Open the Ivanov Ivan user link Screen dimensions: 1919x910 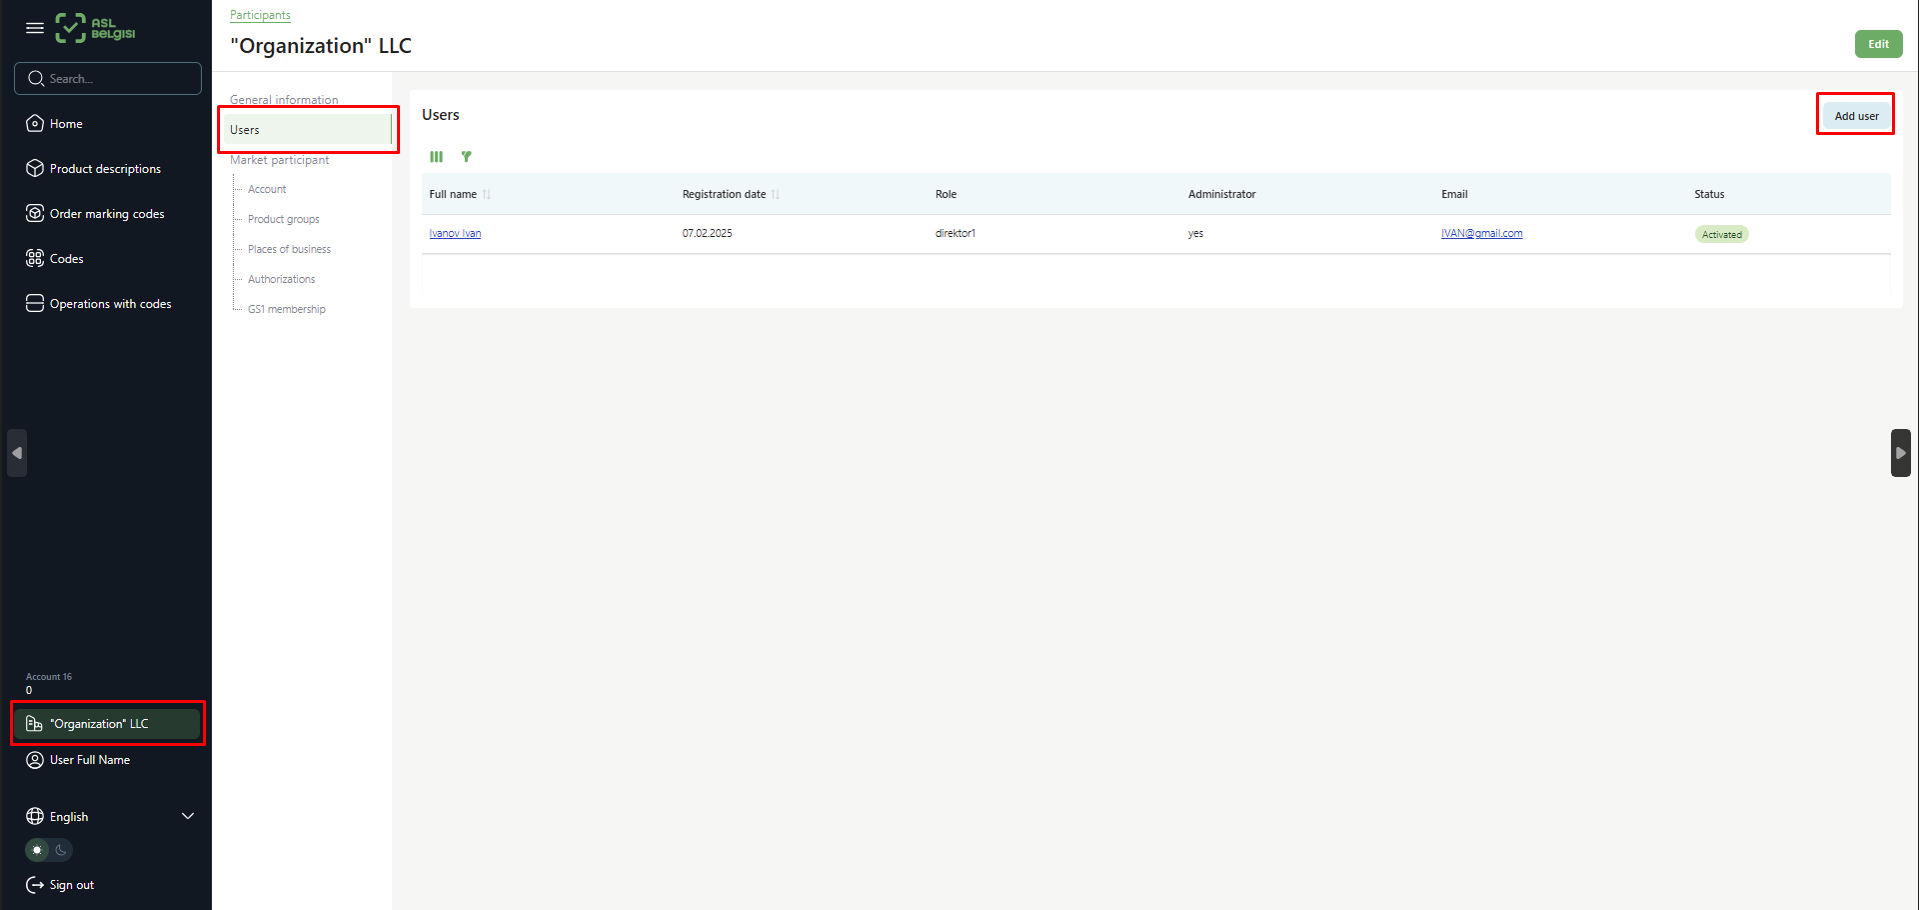click(455, 233)
